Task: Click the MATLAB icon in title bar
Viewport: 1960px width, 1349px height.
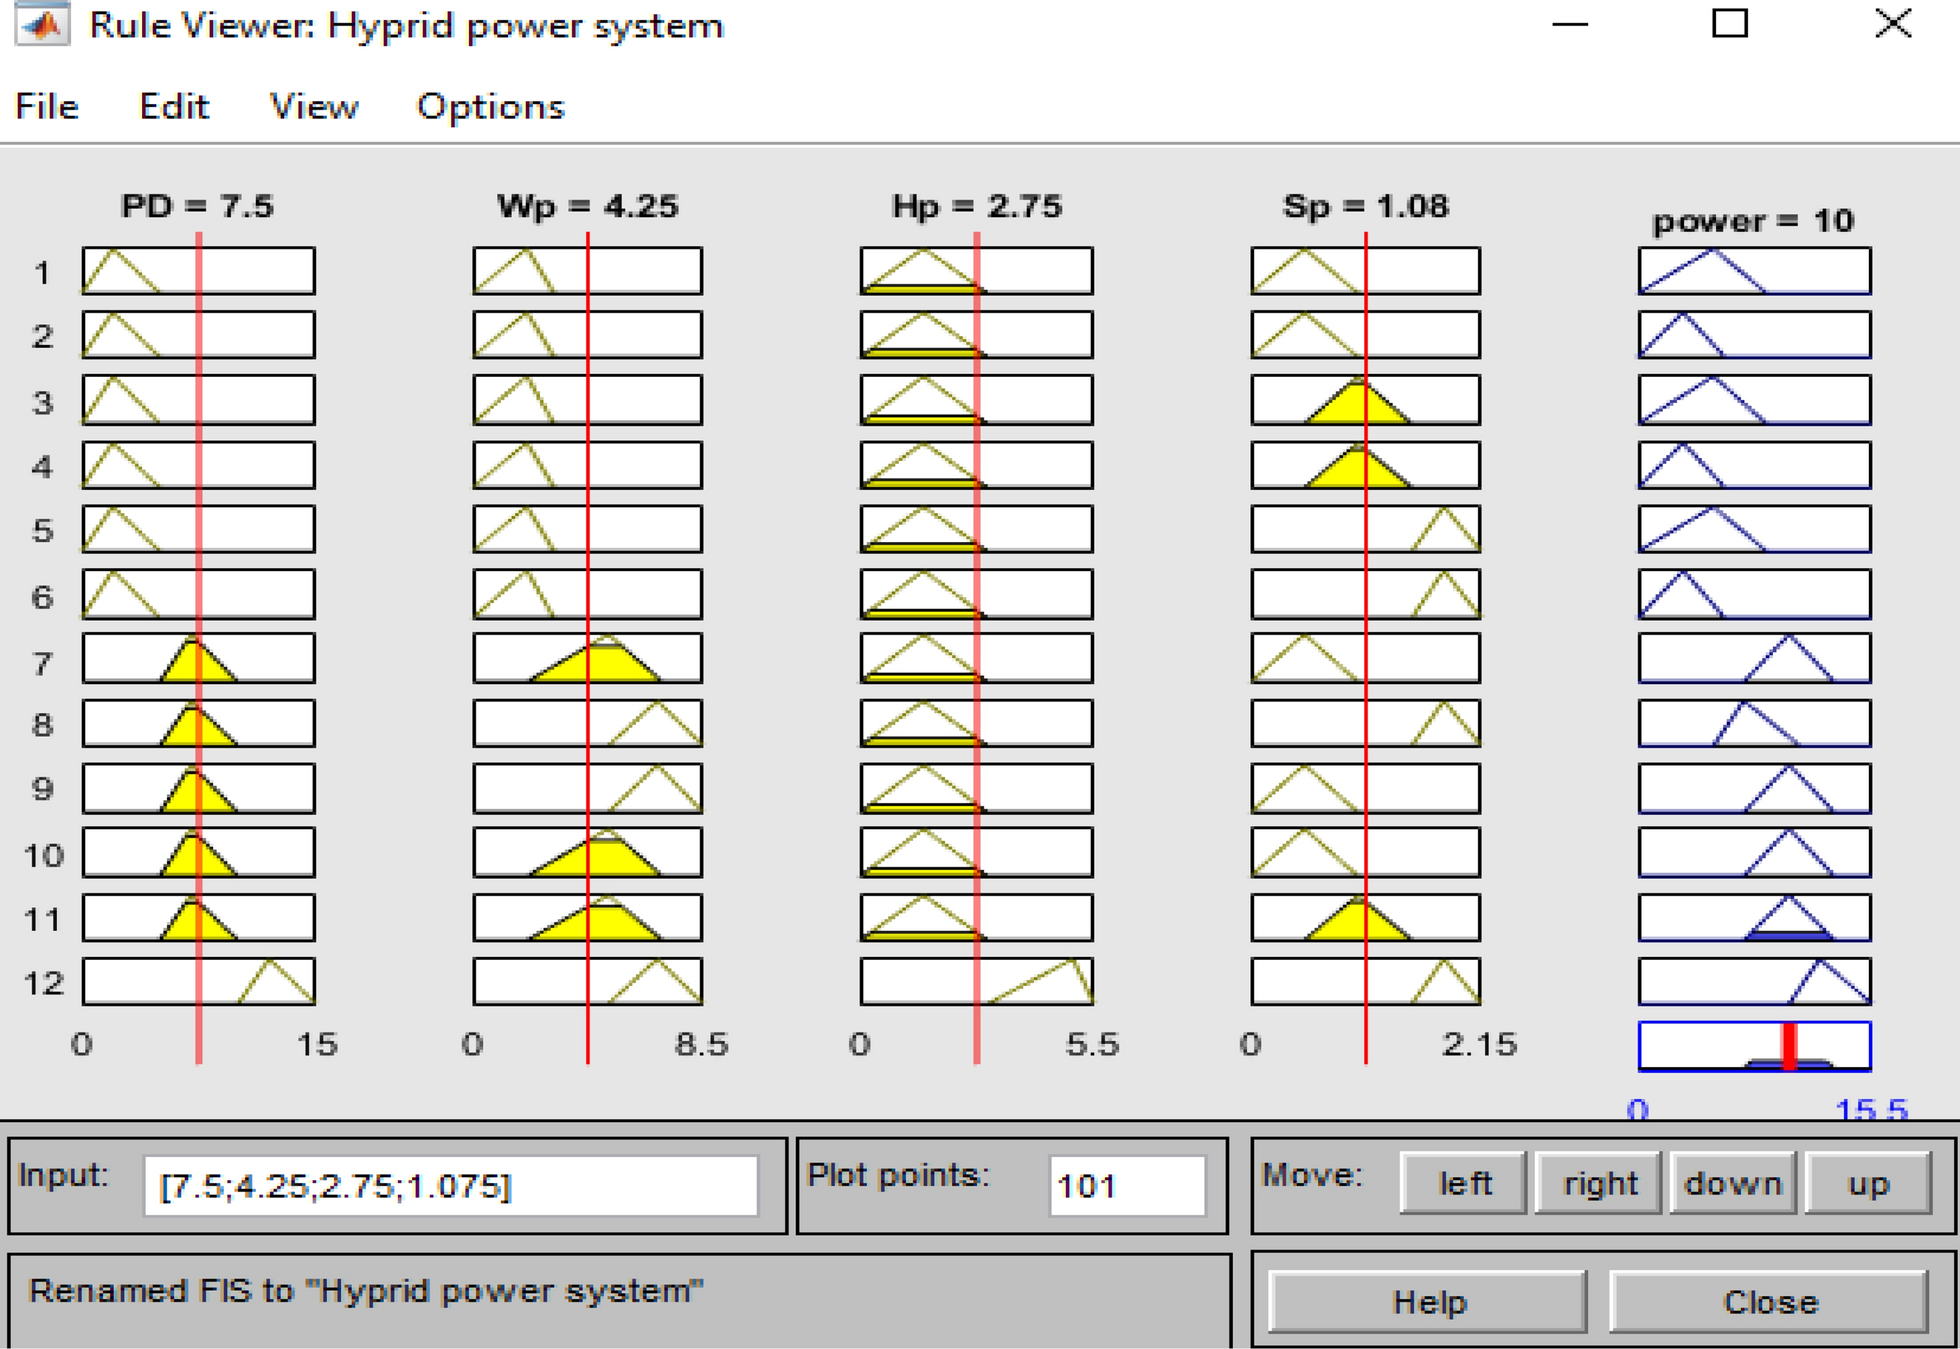Action: [x=42, y=24]
